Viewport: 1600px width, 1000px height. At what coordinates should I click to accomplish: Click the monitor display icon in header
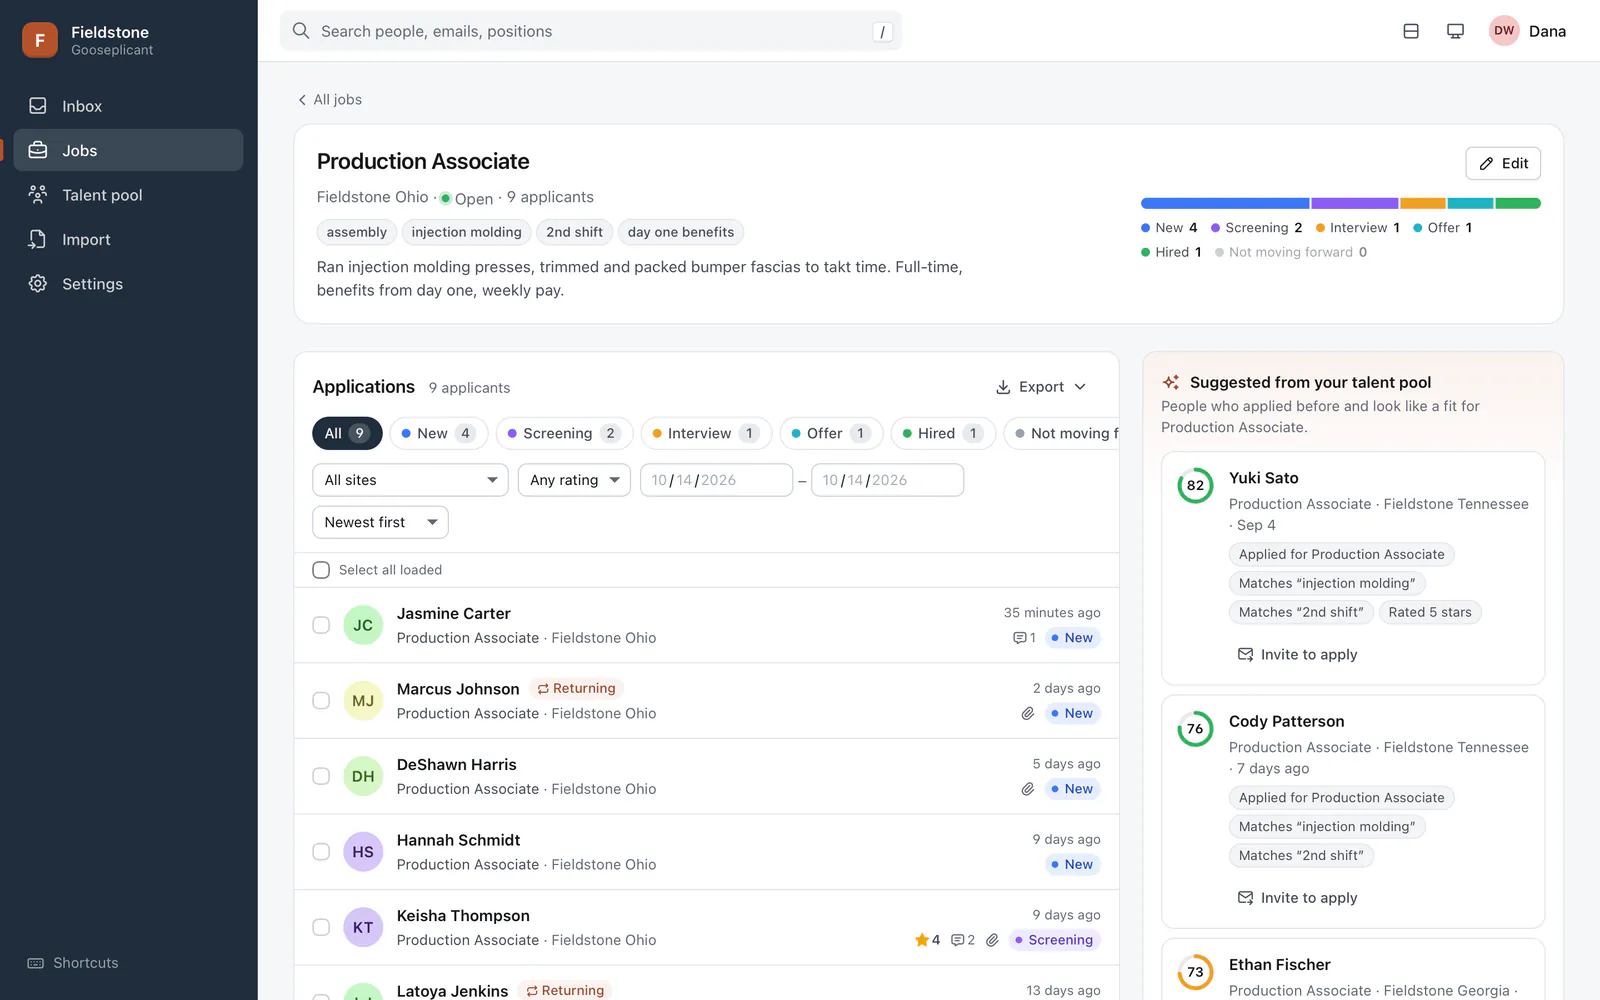(1455, 31)
